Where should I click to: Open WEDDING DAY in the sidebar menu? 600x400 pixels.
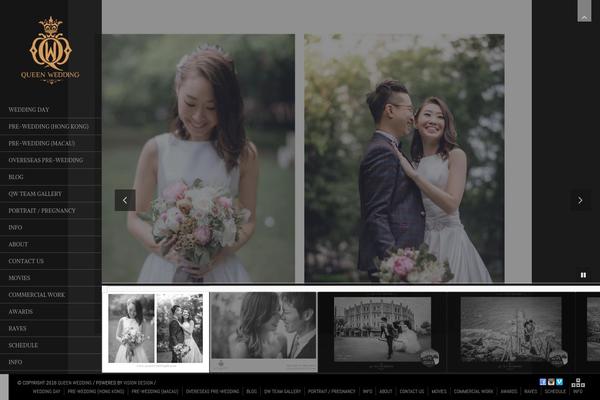pyautogui.click(x=29, y=109)
